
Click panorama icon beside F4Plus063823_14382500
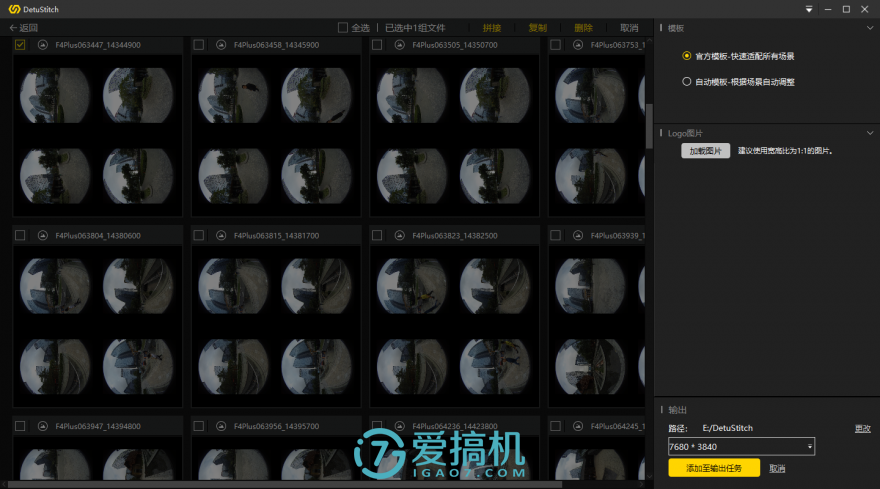tap(400, 235)
